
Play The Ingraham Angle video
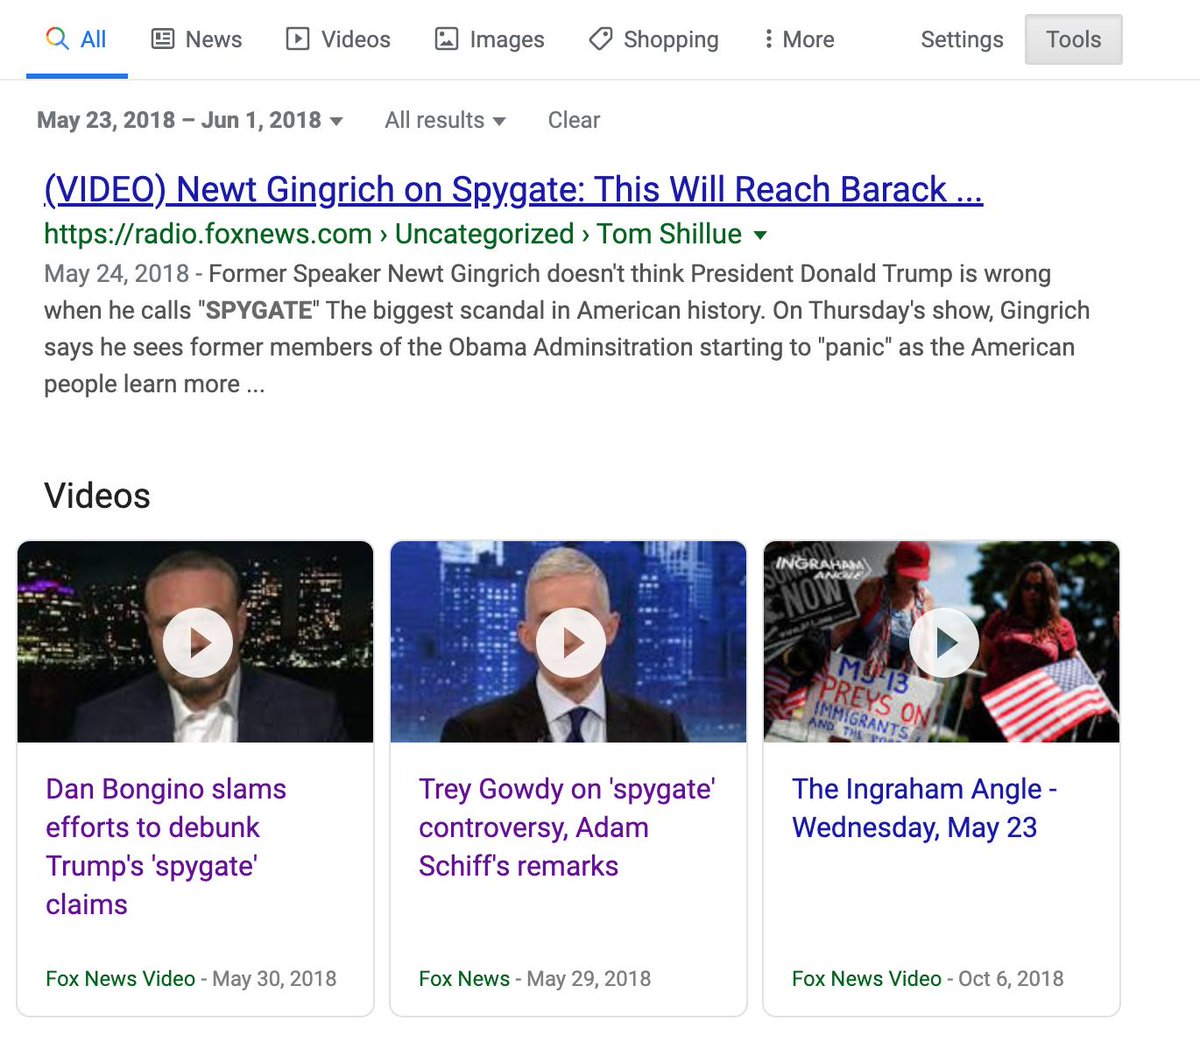pos(944,642)
